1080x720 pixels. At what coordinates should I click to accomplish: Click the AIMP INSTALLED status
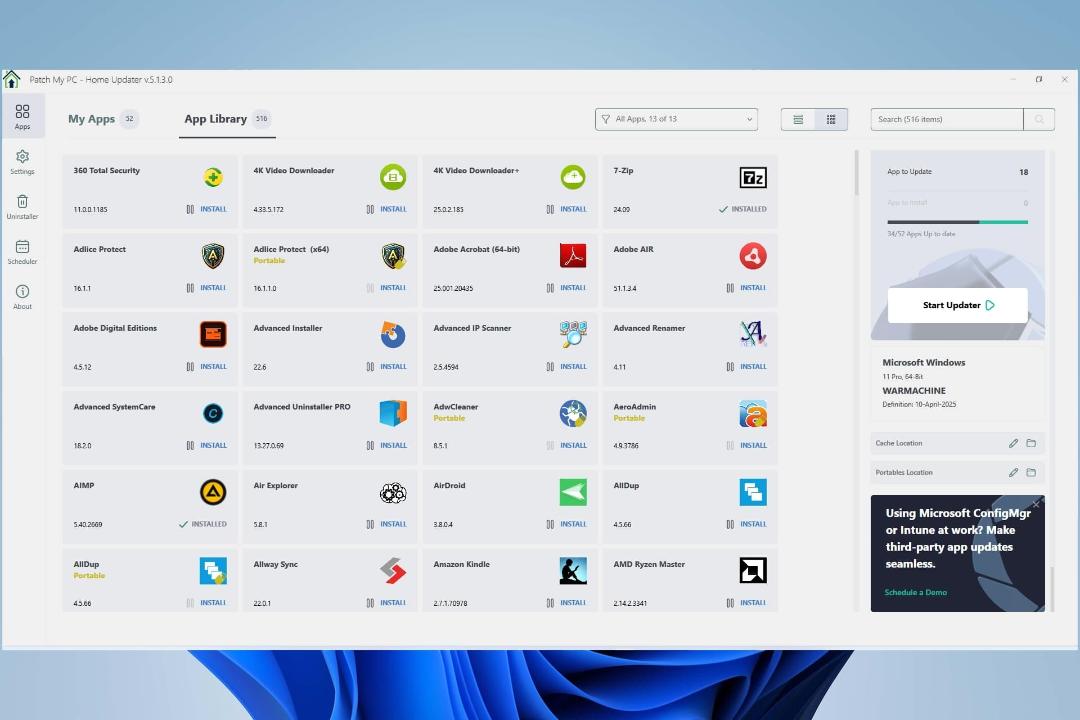coord(202,524)
